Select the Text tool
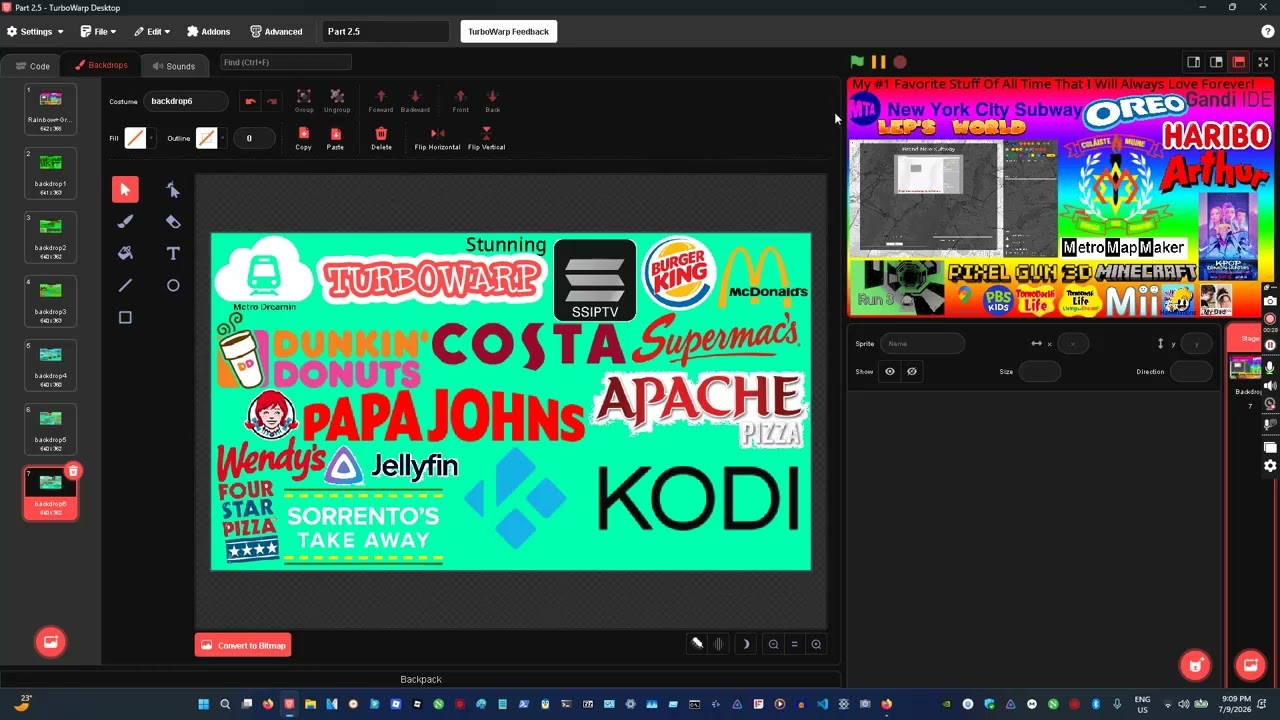The width and height of the screenshot is (1280, 720). pos(173,253)
